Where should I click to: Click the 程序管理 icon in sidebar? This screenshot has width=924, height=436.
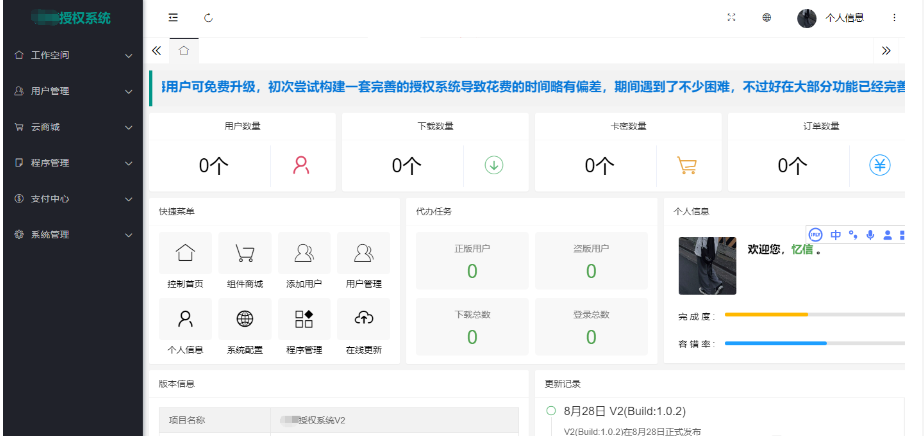[19, 163]
